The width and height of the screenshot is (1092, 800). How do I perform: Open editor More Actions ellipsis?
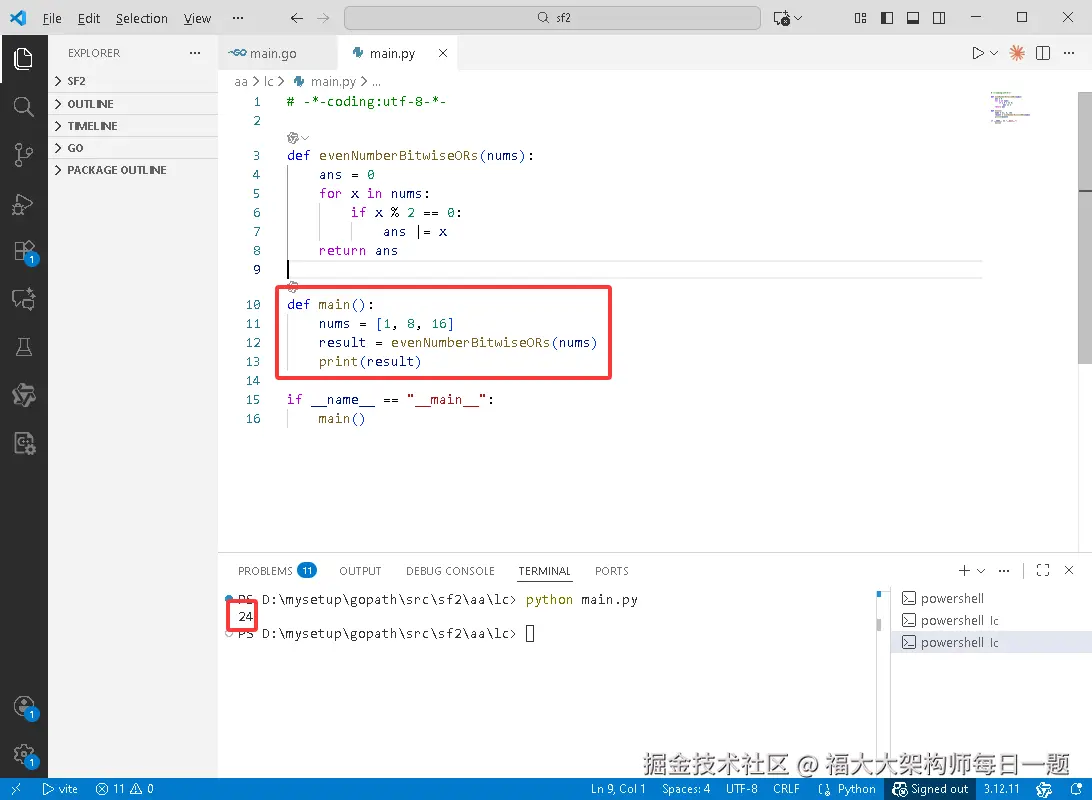click(x=1069, y=53)
